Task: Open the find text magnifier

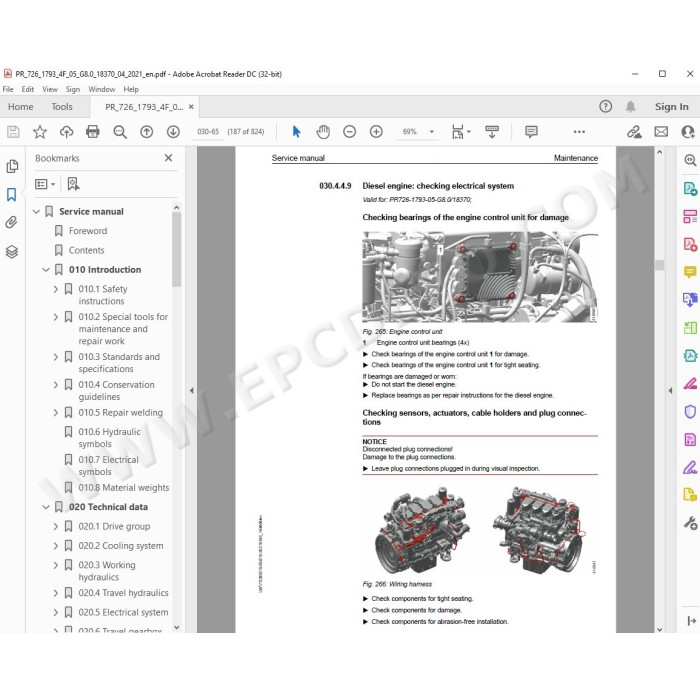Action: tap(120, 132)
